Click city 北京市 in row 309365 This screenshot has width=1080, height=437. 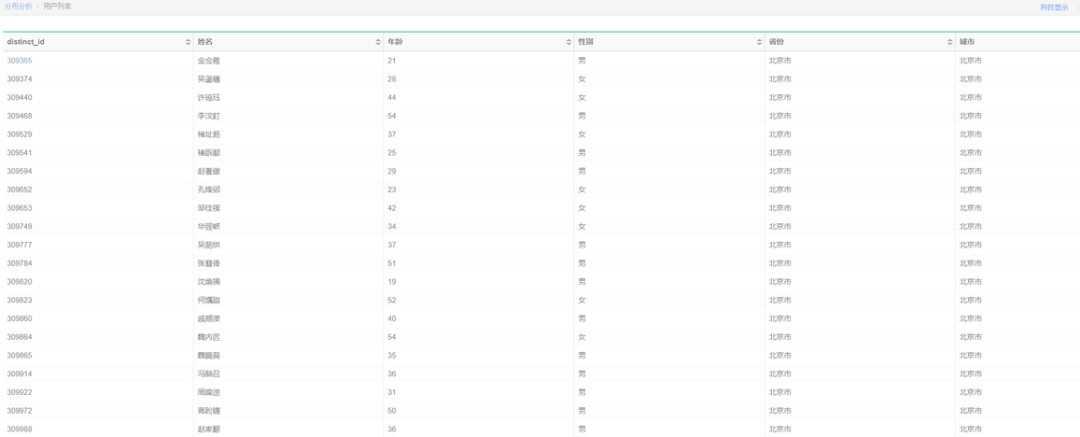coord(970,61)
